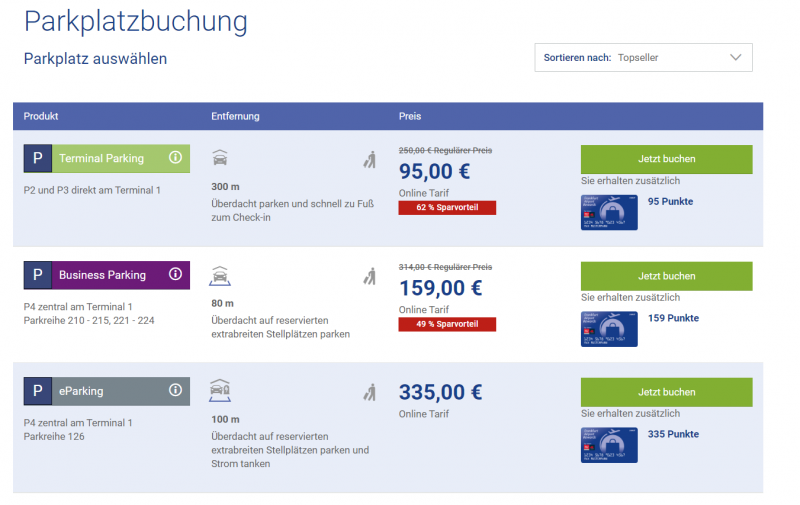Screen dimensions: 800x505
Task: Book Business Parking with 'Jetzt buchen'
Action: tap(666, 276)
